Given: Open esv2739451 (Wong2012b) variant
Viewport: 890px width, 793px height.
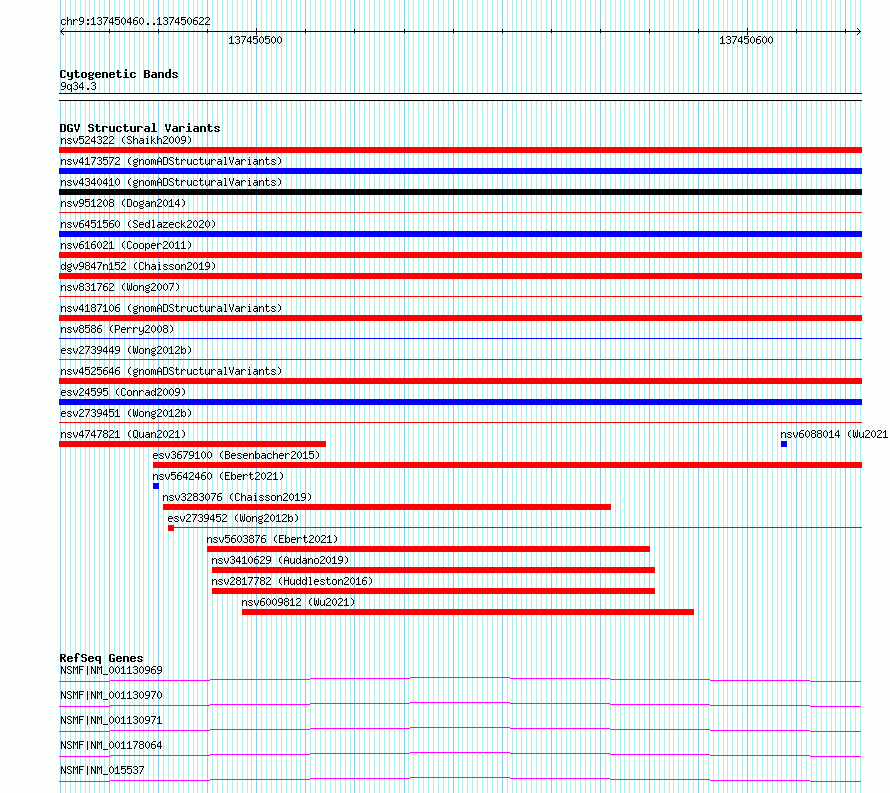Looking at the screenshot, I should point(126,413).
